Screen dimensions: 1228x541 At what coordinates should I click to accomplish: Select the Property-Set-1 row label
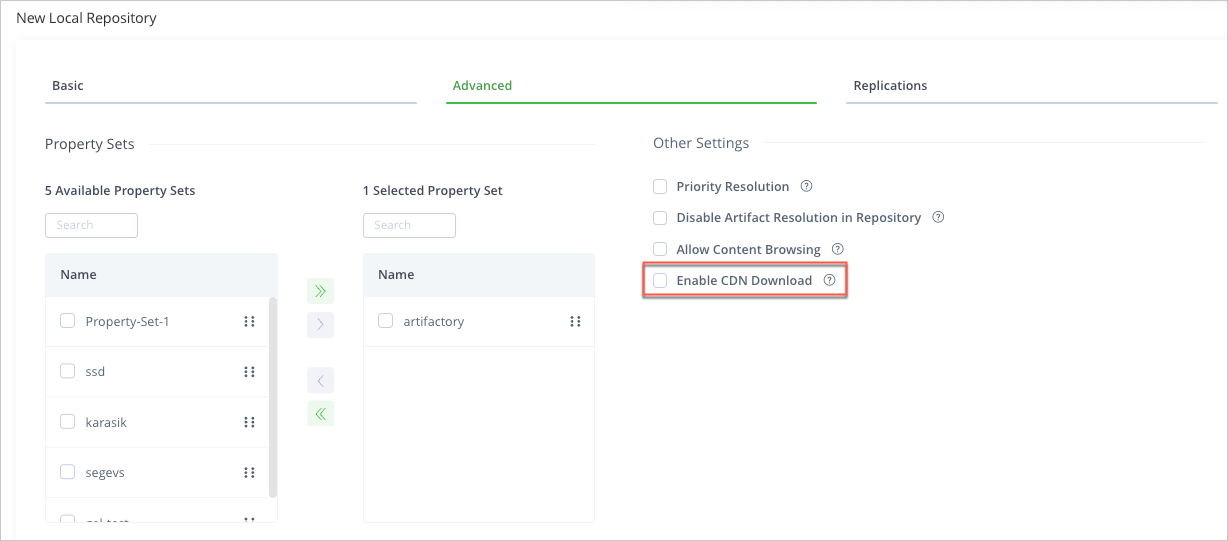[127, 322]
